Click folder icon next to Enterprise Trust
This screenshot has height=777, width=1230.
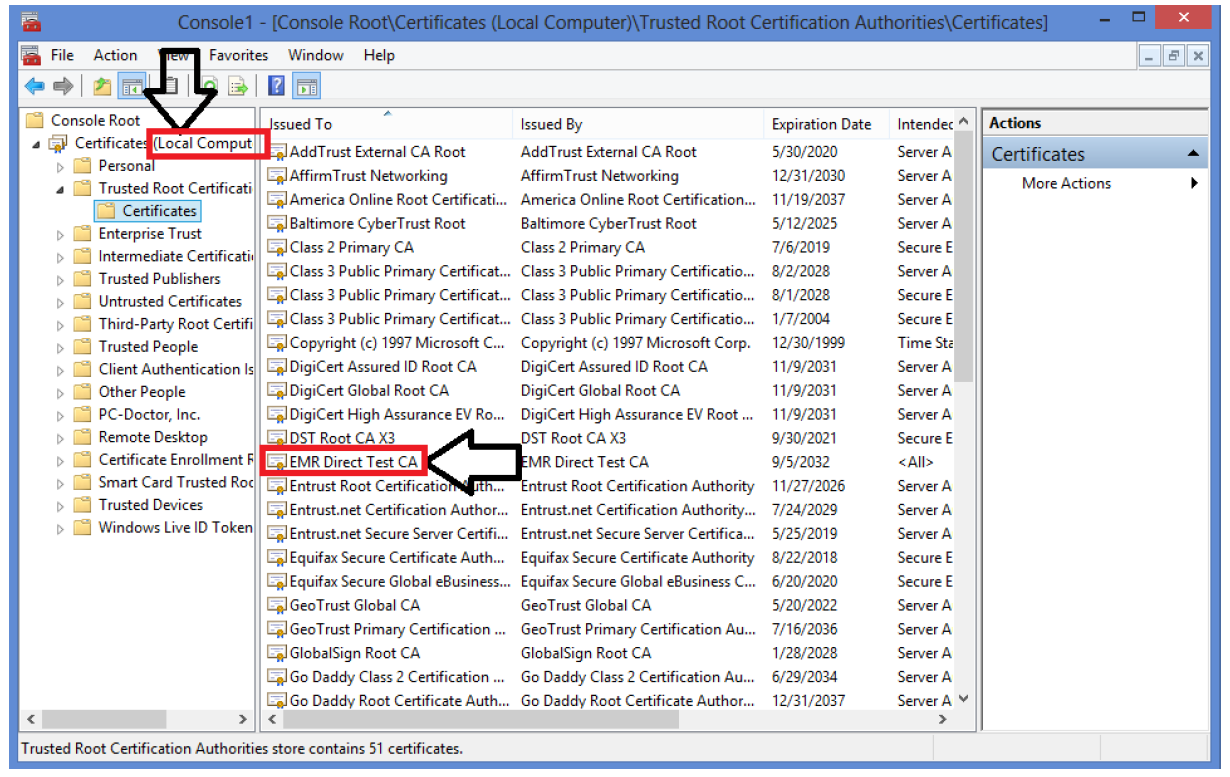[83, 234]
